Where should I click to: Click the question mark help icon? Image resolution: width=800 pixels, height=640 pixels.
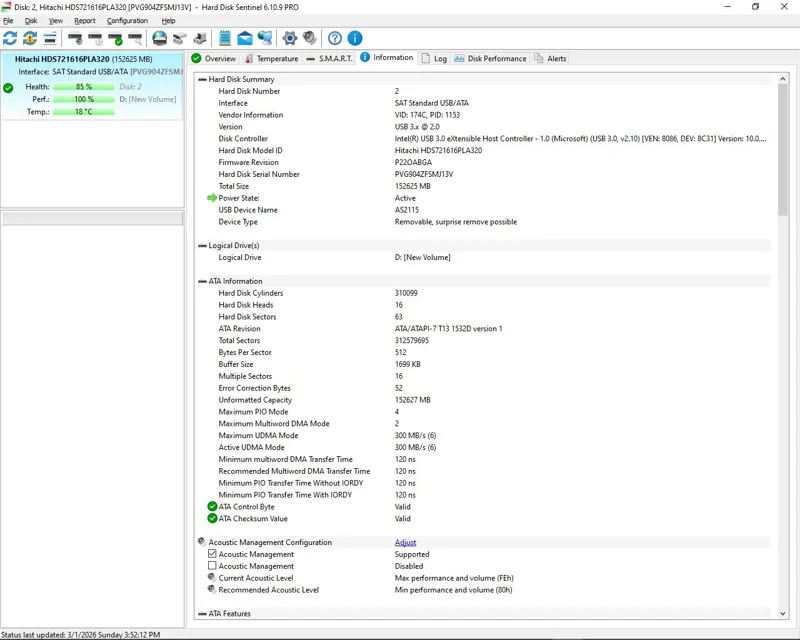coord(335,38)
